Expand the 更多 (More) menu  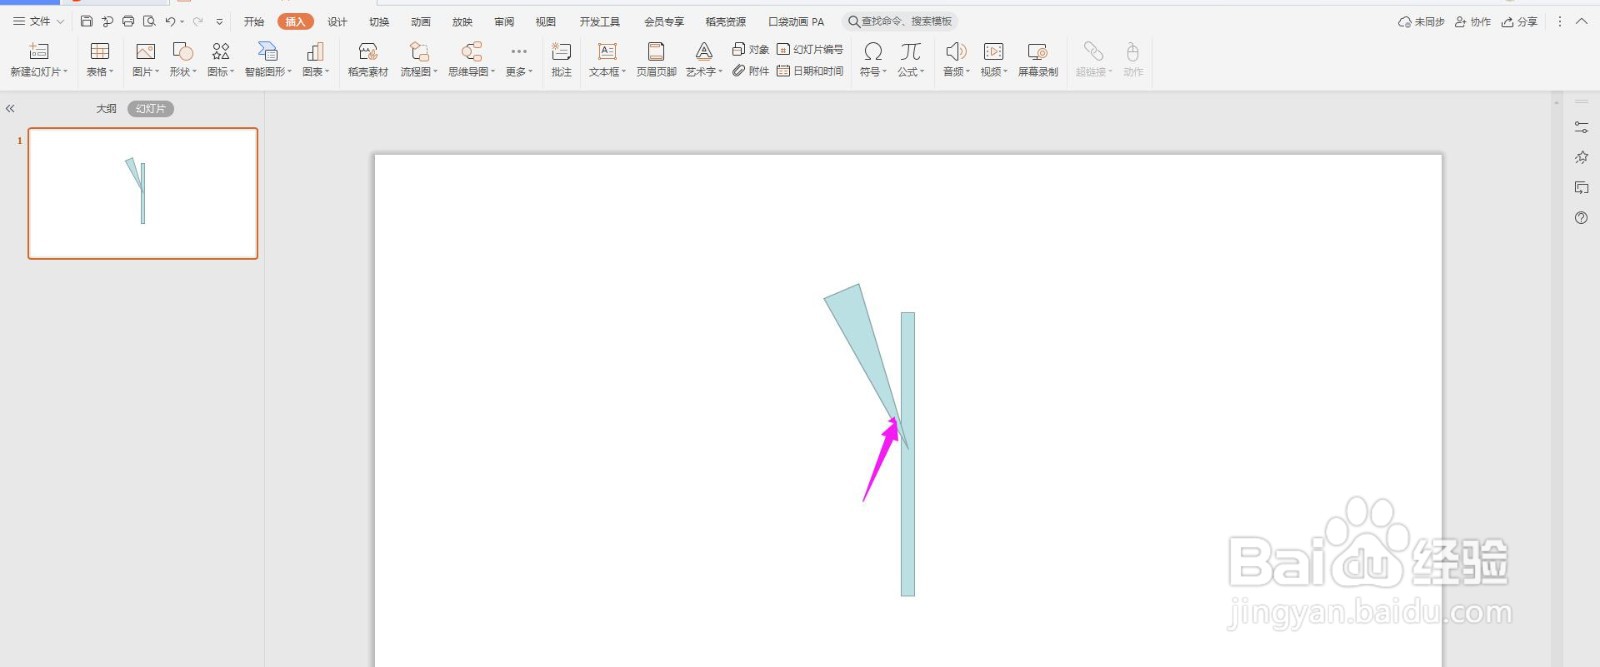click(519, 59)
